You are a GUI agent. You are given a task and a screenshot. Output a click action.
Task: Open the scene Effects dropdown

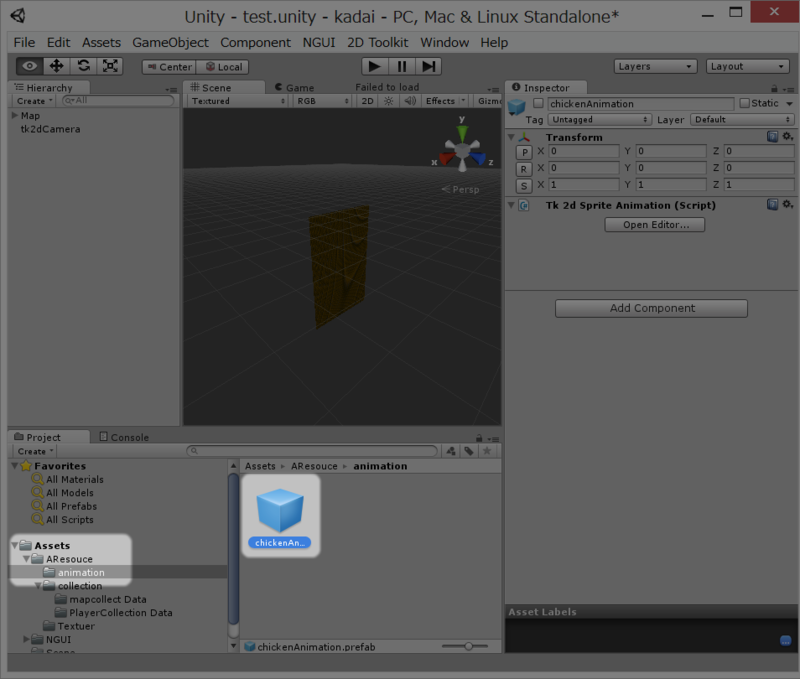445,101
